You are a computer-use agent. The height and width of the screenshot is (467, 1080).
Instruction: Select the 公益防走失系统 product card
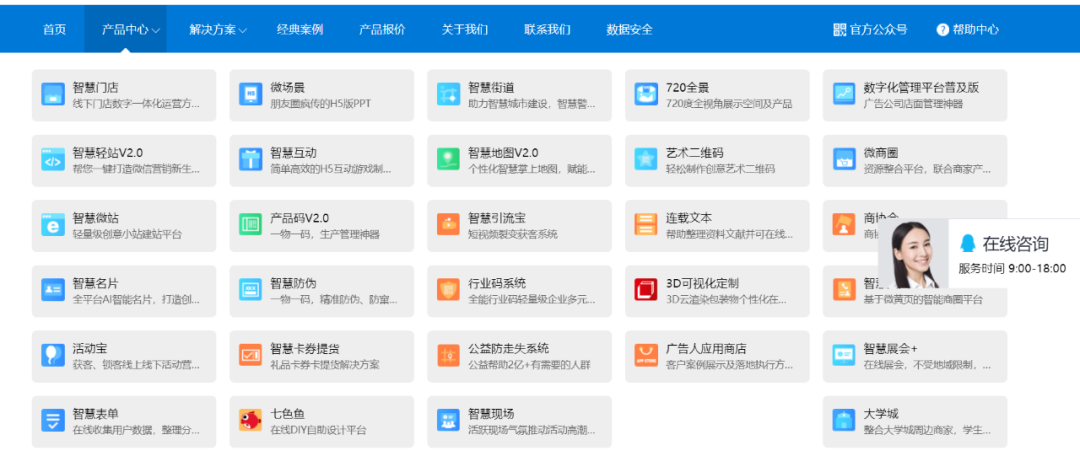coord(519,356)
